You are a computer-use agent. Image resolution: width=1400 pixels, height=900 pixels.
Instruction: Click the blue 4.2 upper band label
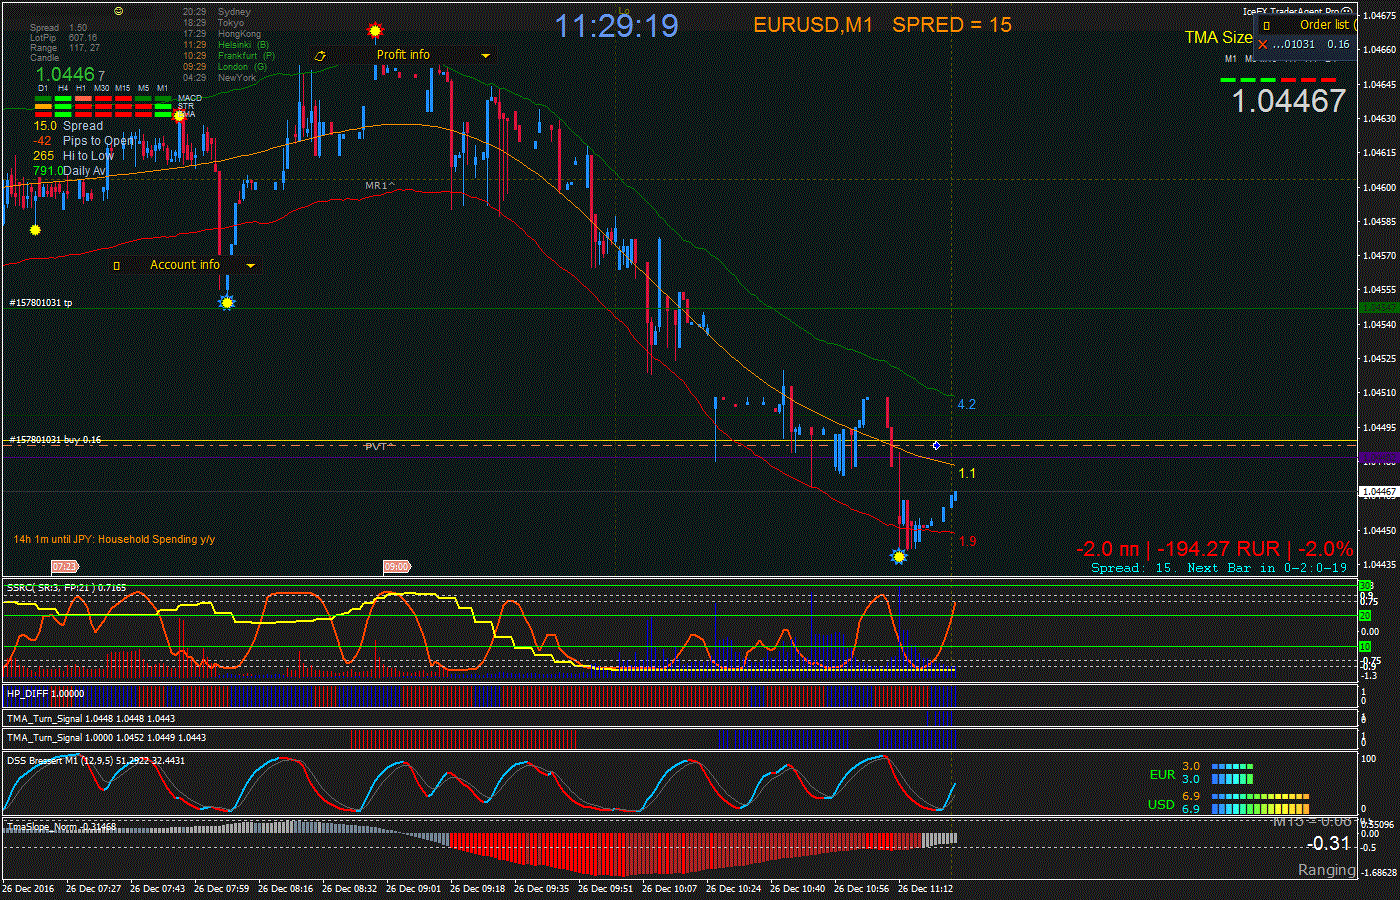966,405
